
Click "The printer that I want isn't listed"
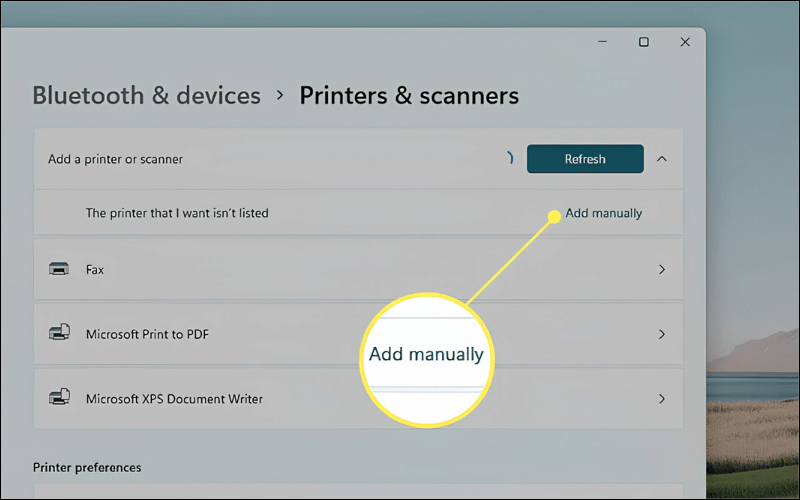click(x=177, y=213)
